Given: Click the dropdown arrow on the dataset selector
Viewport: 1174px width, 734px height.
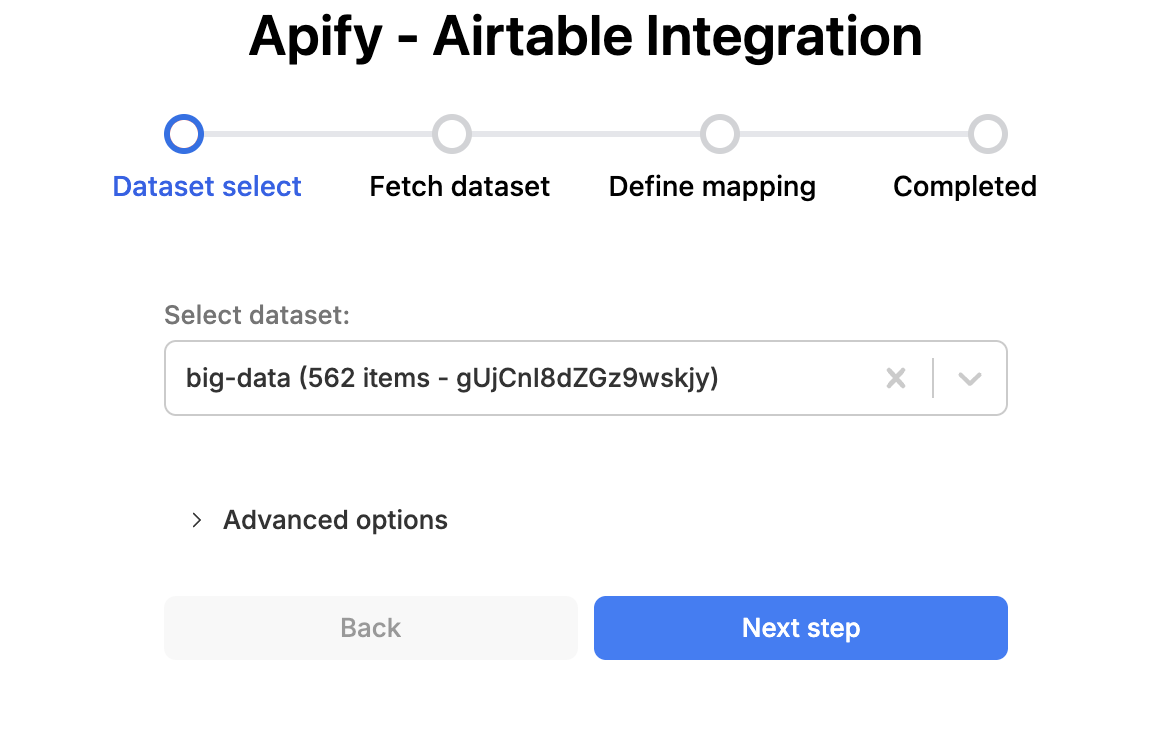Looking at the screenshot, I should pyautogui.click(x=968, y=378).
